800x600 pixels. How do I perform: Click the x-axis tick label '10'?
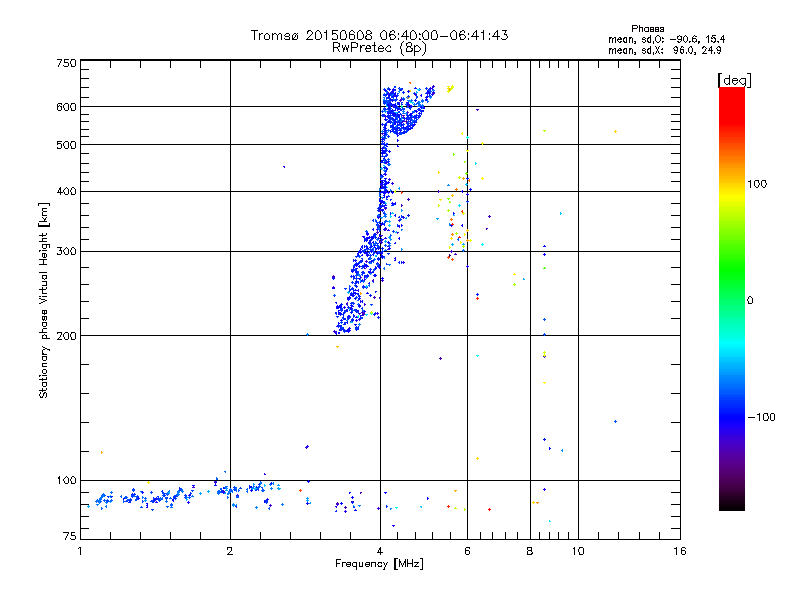pos(578,551)
